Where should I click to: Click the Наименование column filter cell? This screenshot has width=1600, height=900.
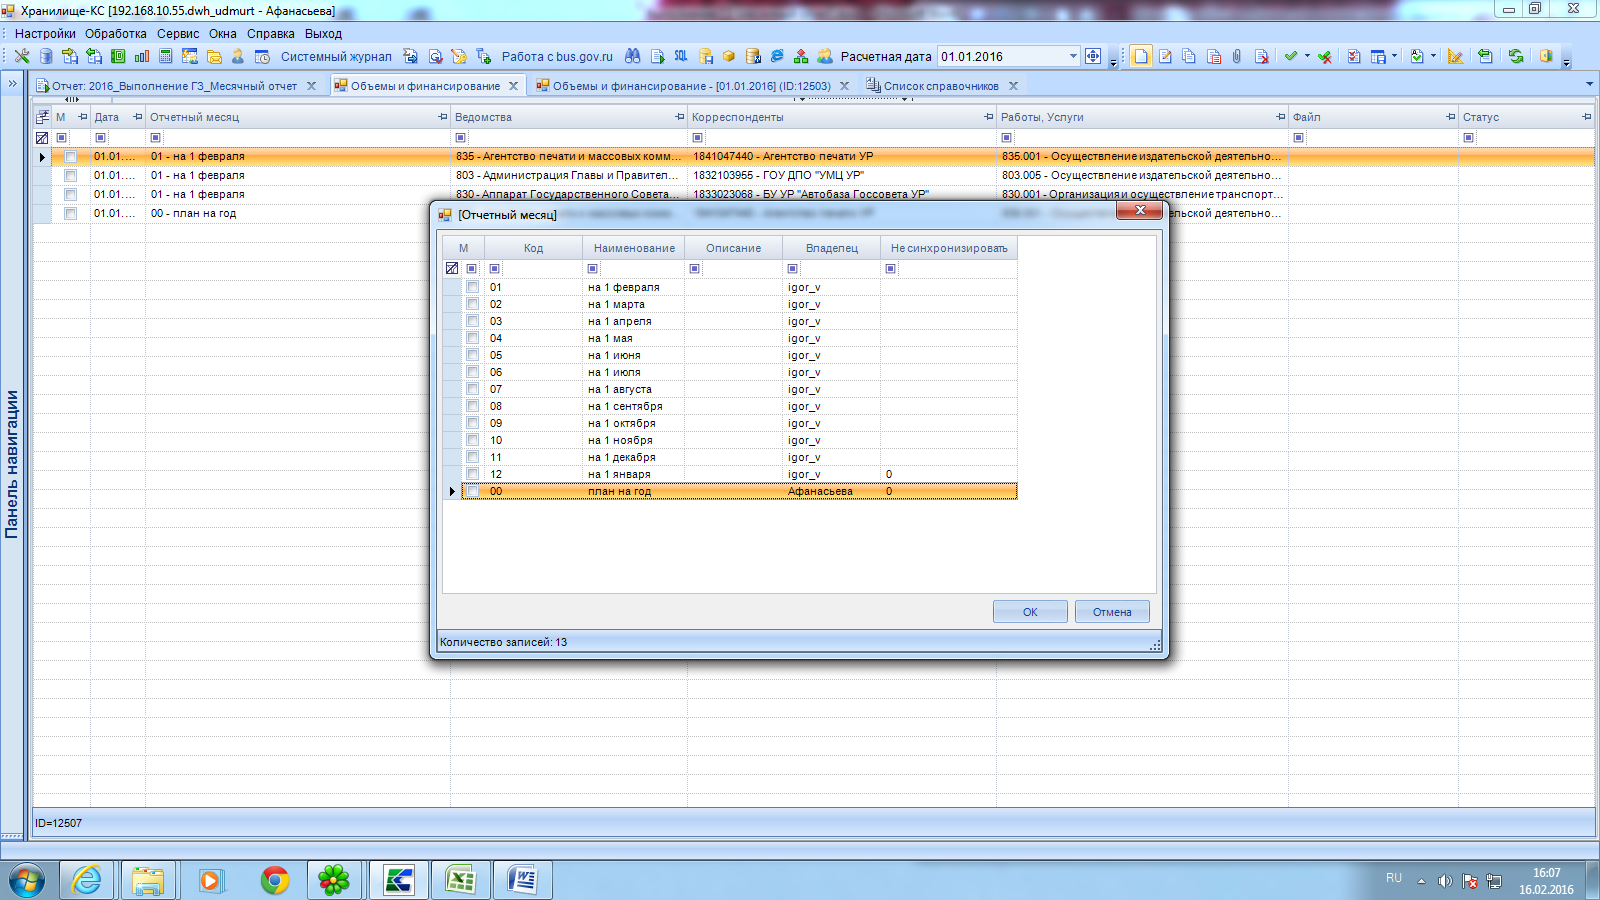(635, 269)
